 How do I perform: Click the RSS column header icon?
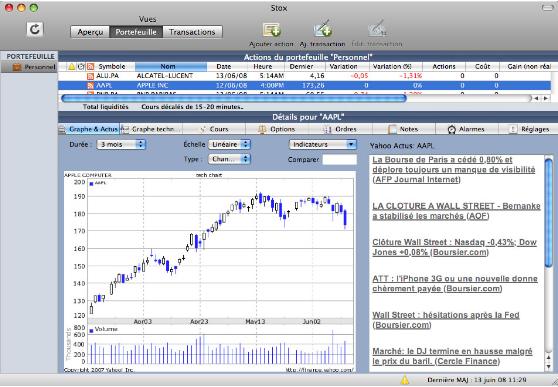coord(90,67)
